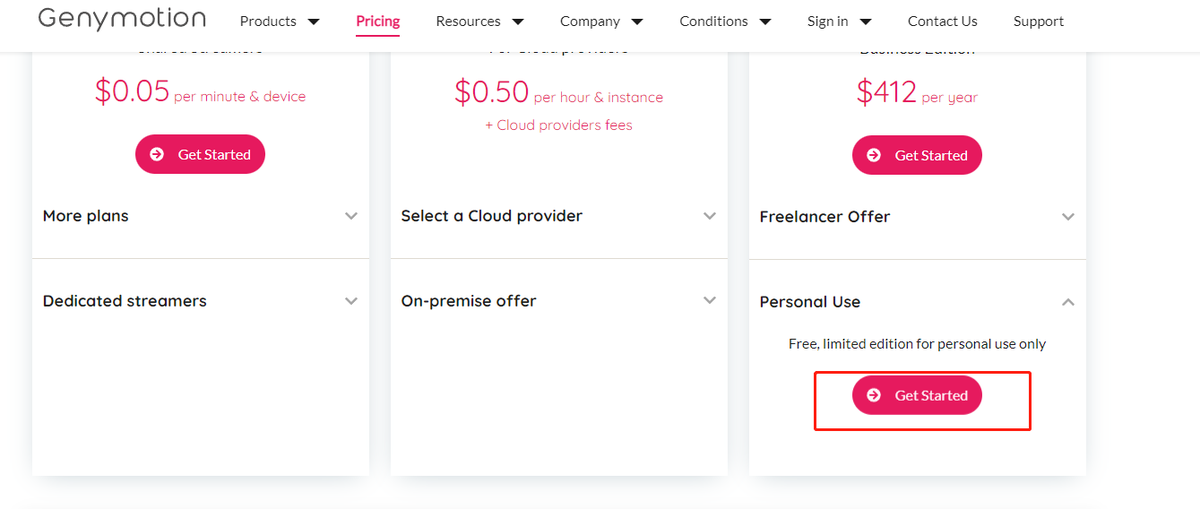Click Get Started under $0.05 per minute plan
This screenshot has height=509, width=1200.
tap(200, 154)
